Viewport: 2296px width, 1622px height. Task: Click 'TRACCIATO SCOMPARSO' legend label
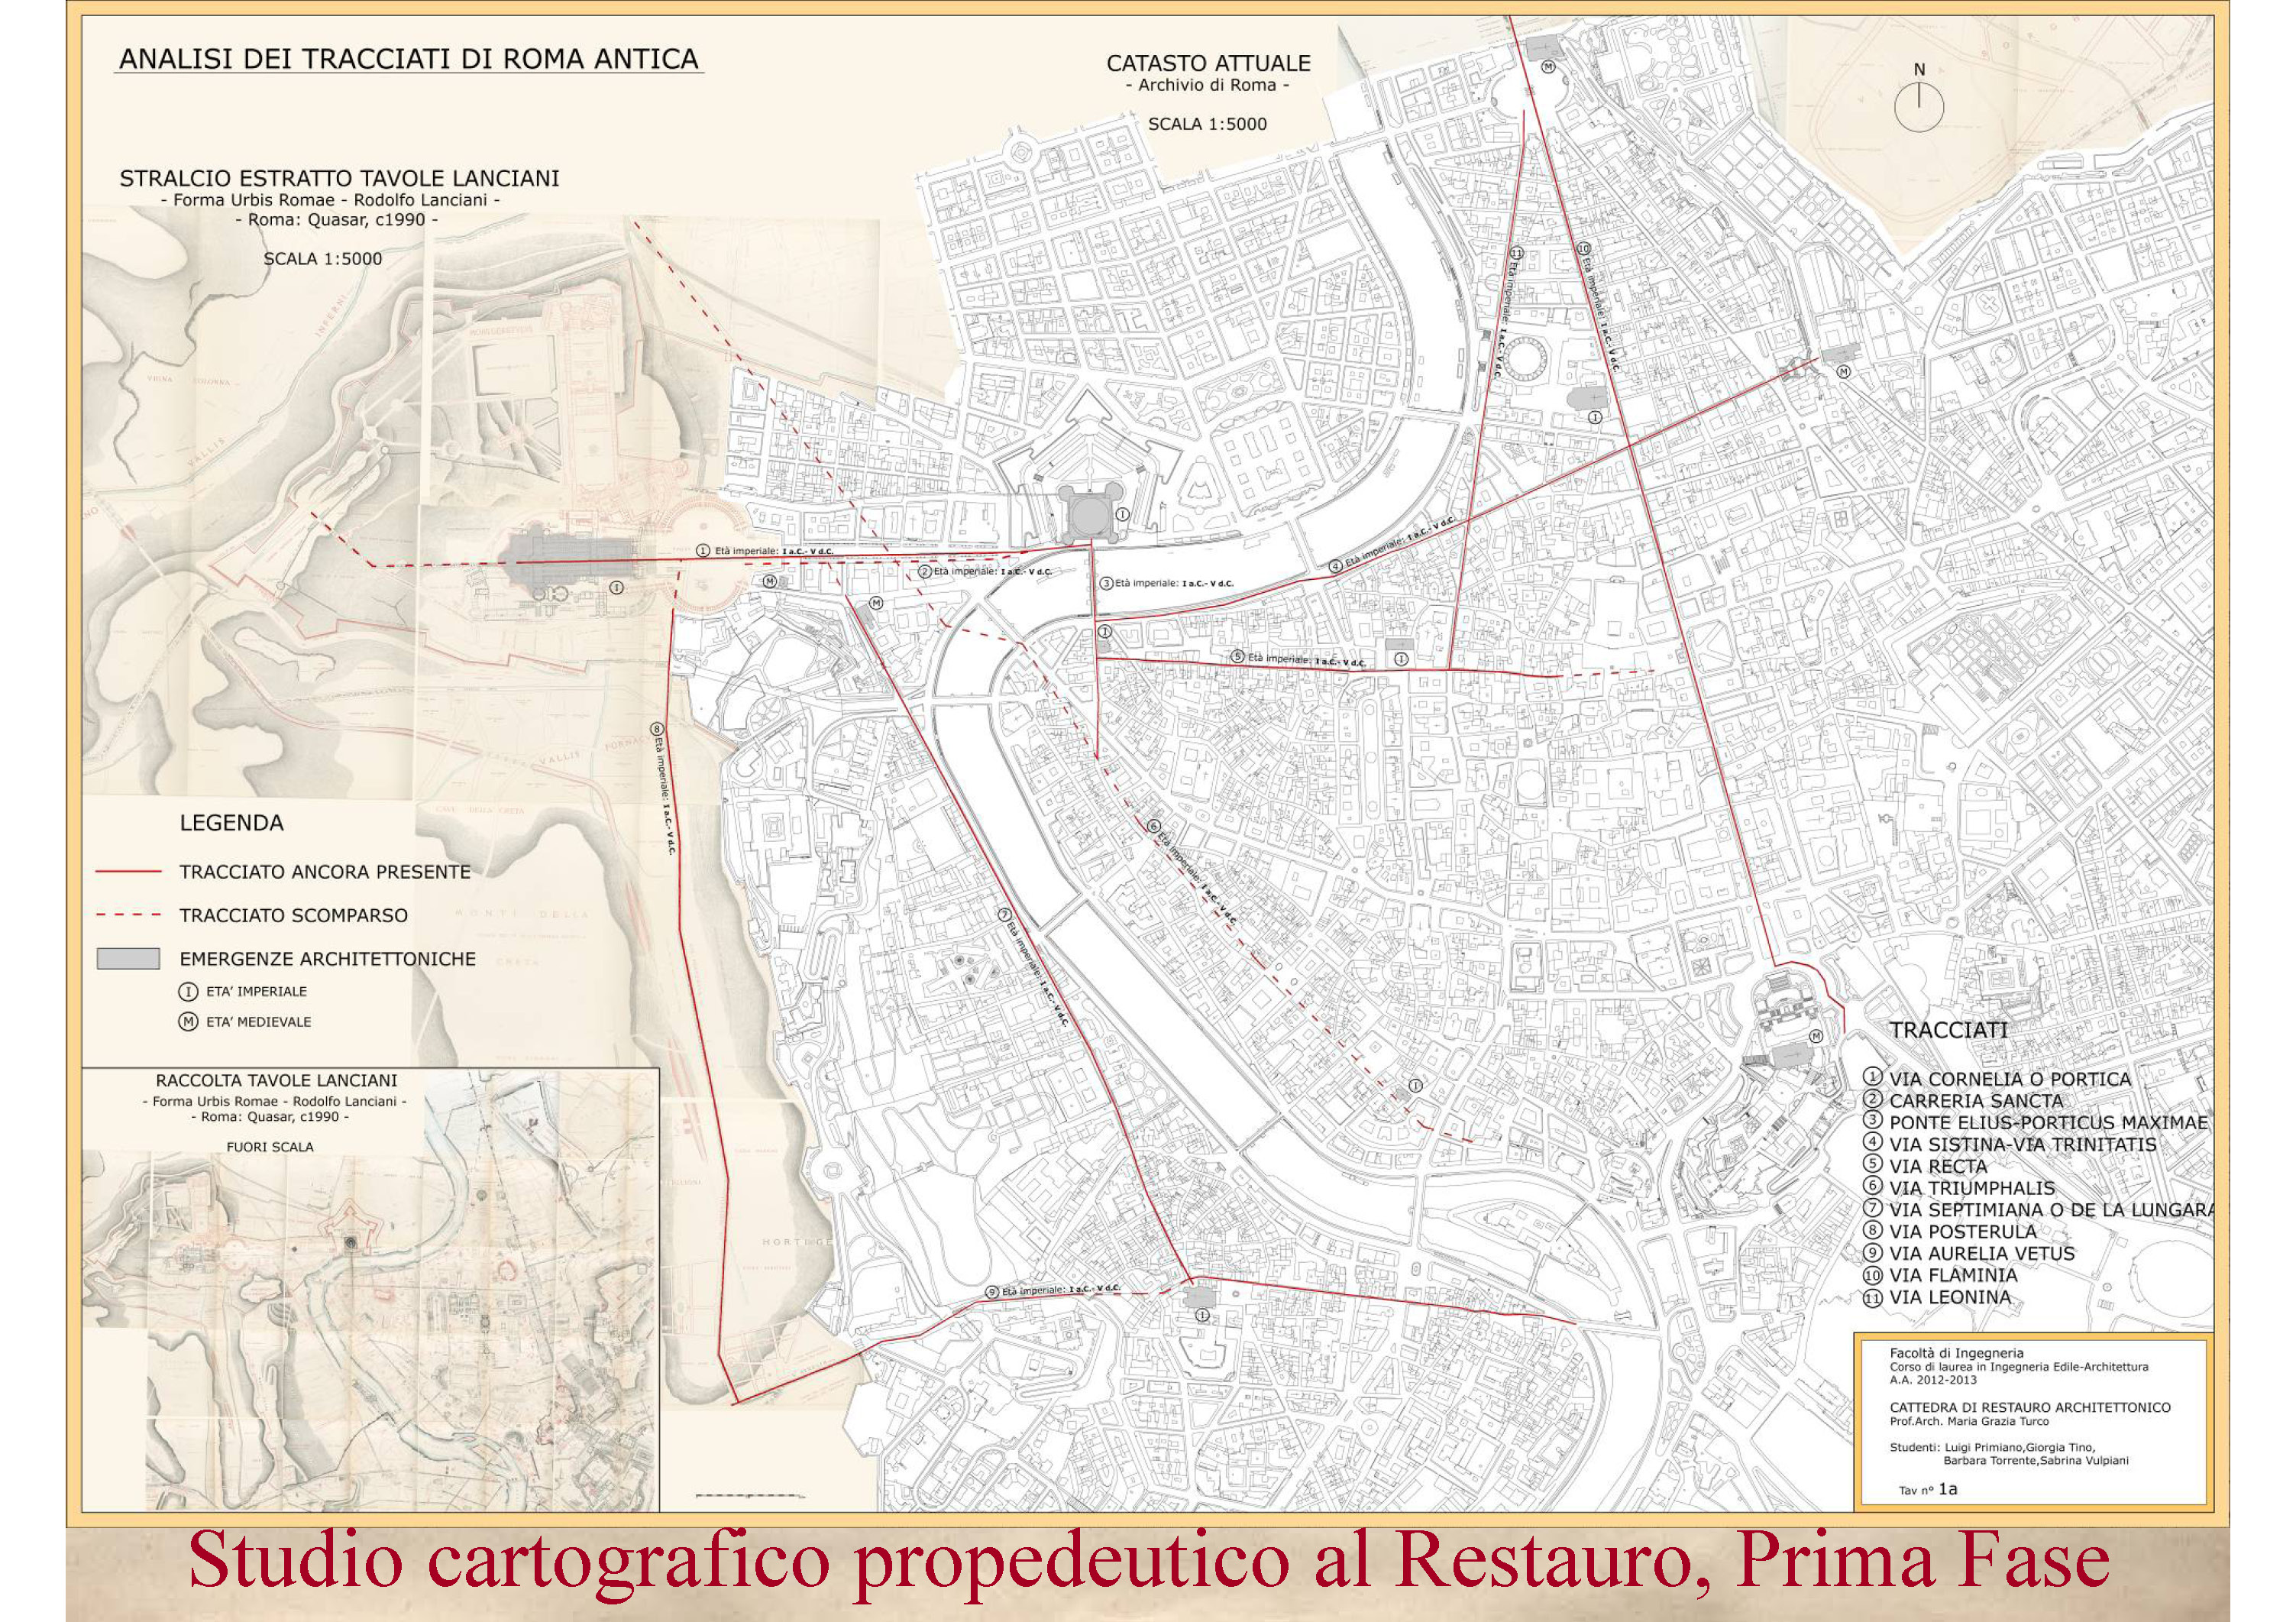tap(294, 915)
